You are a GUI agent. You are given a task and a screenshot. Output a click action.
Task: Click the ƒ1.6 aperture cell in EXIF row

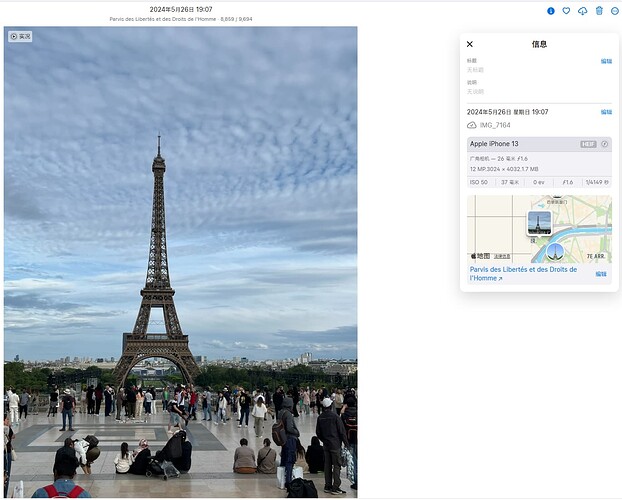coord(568,182)
